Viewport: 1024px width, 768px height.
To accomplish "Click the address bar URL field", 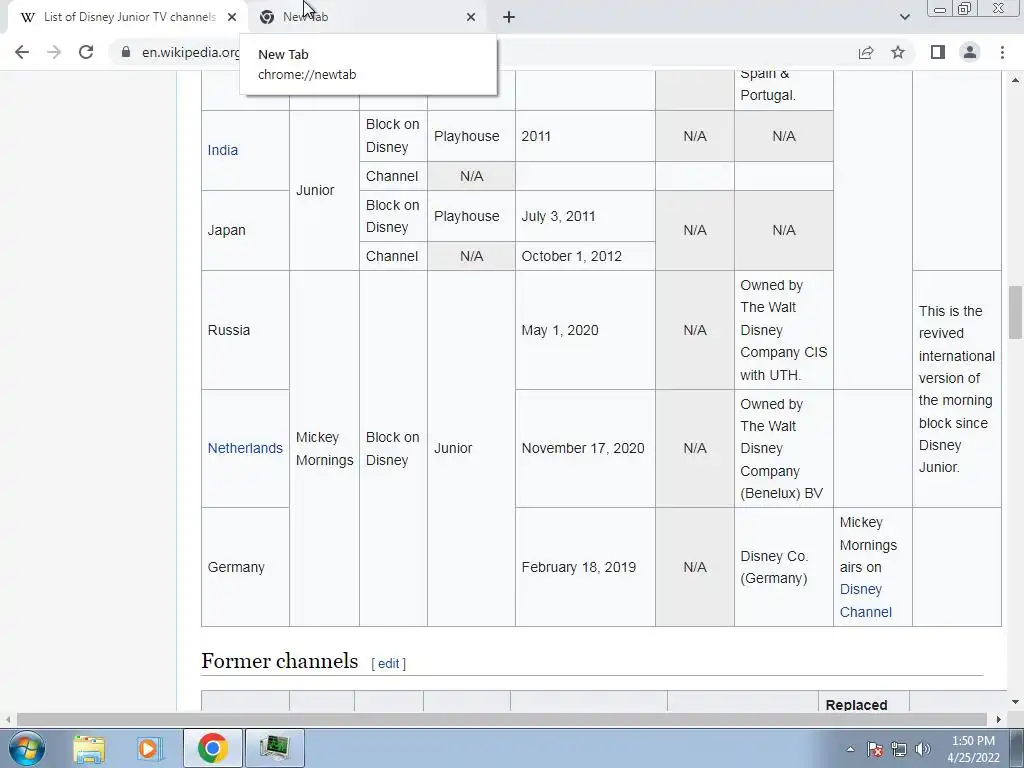I will pos(191,52).
